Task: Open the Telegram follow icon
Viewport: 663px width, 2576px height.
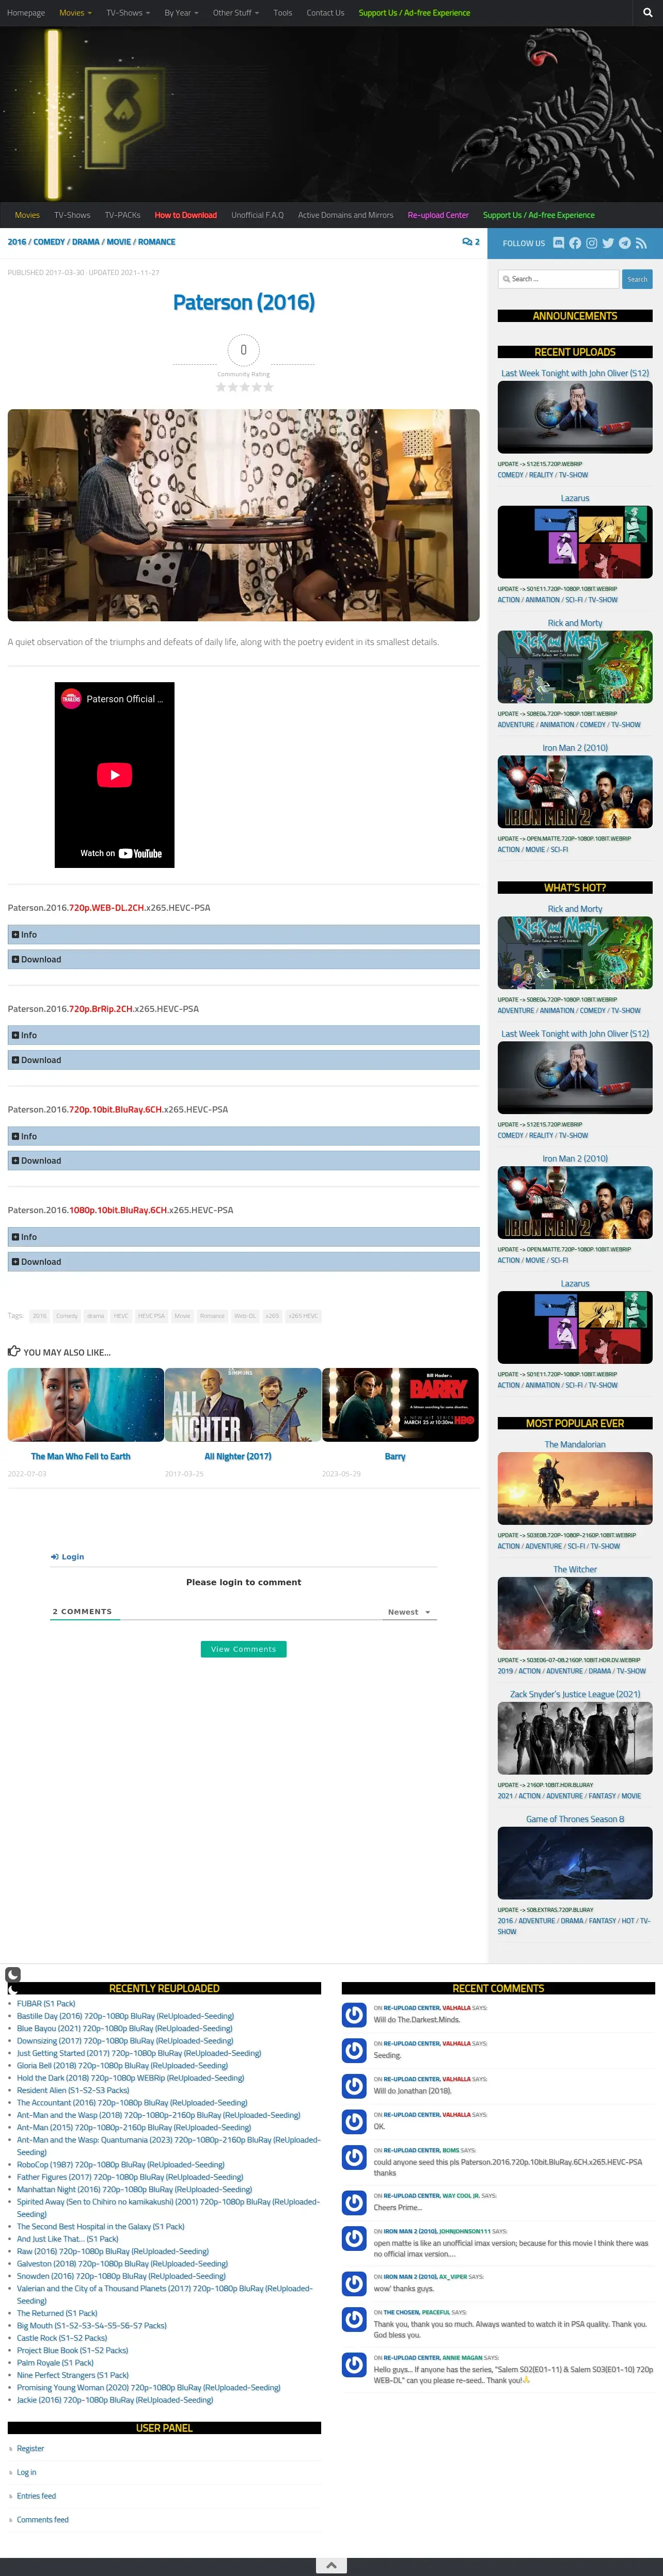Action: (x=624, y=243)
